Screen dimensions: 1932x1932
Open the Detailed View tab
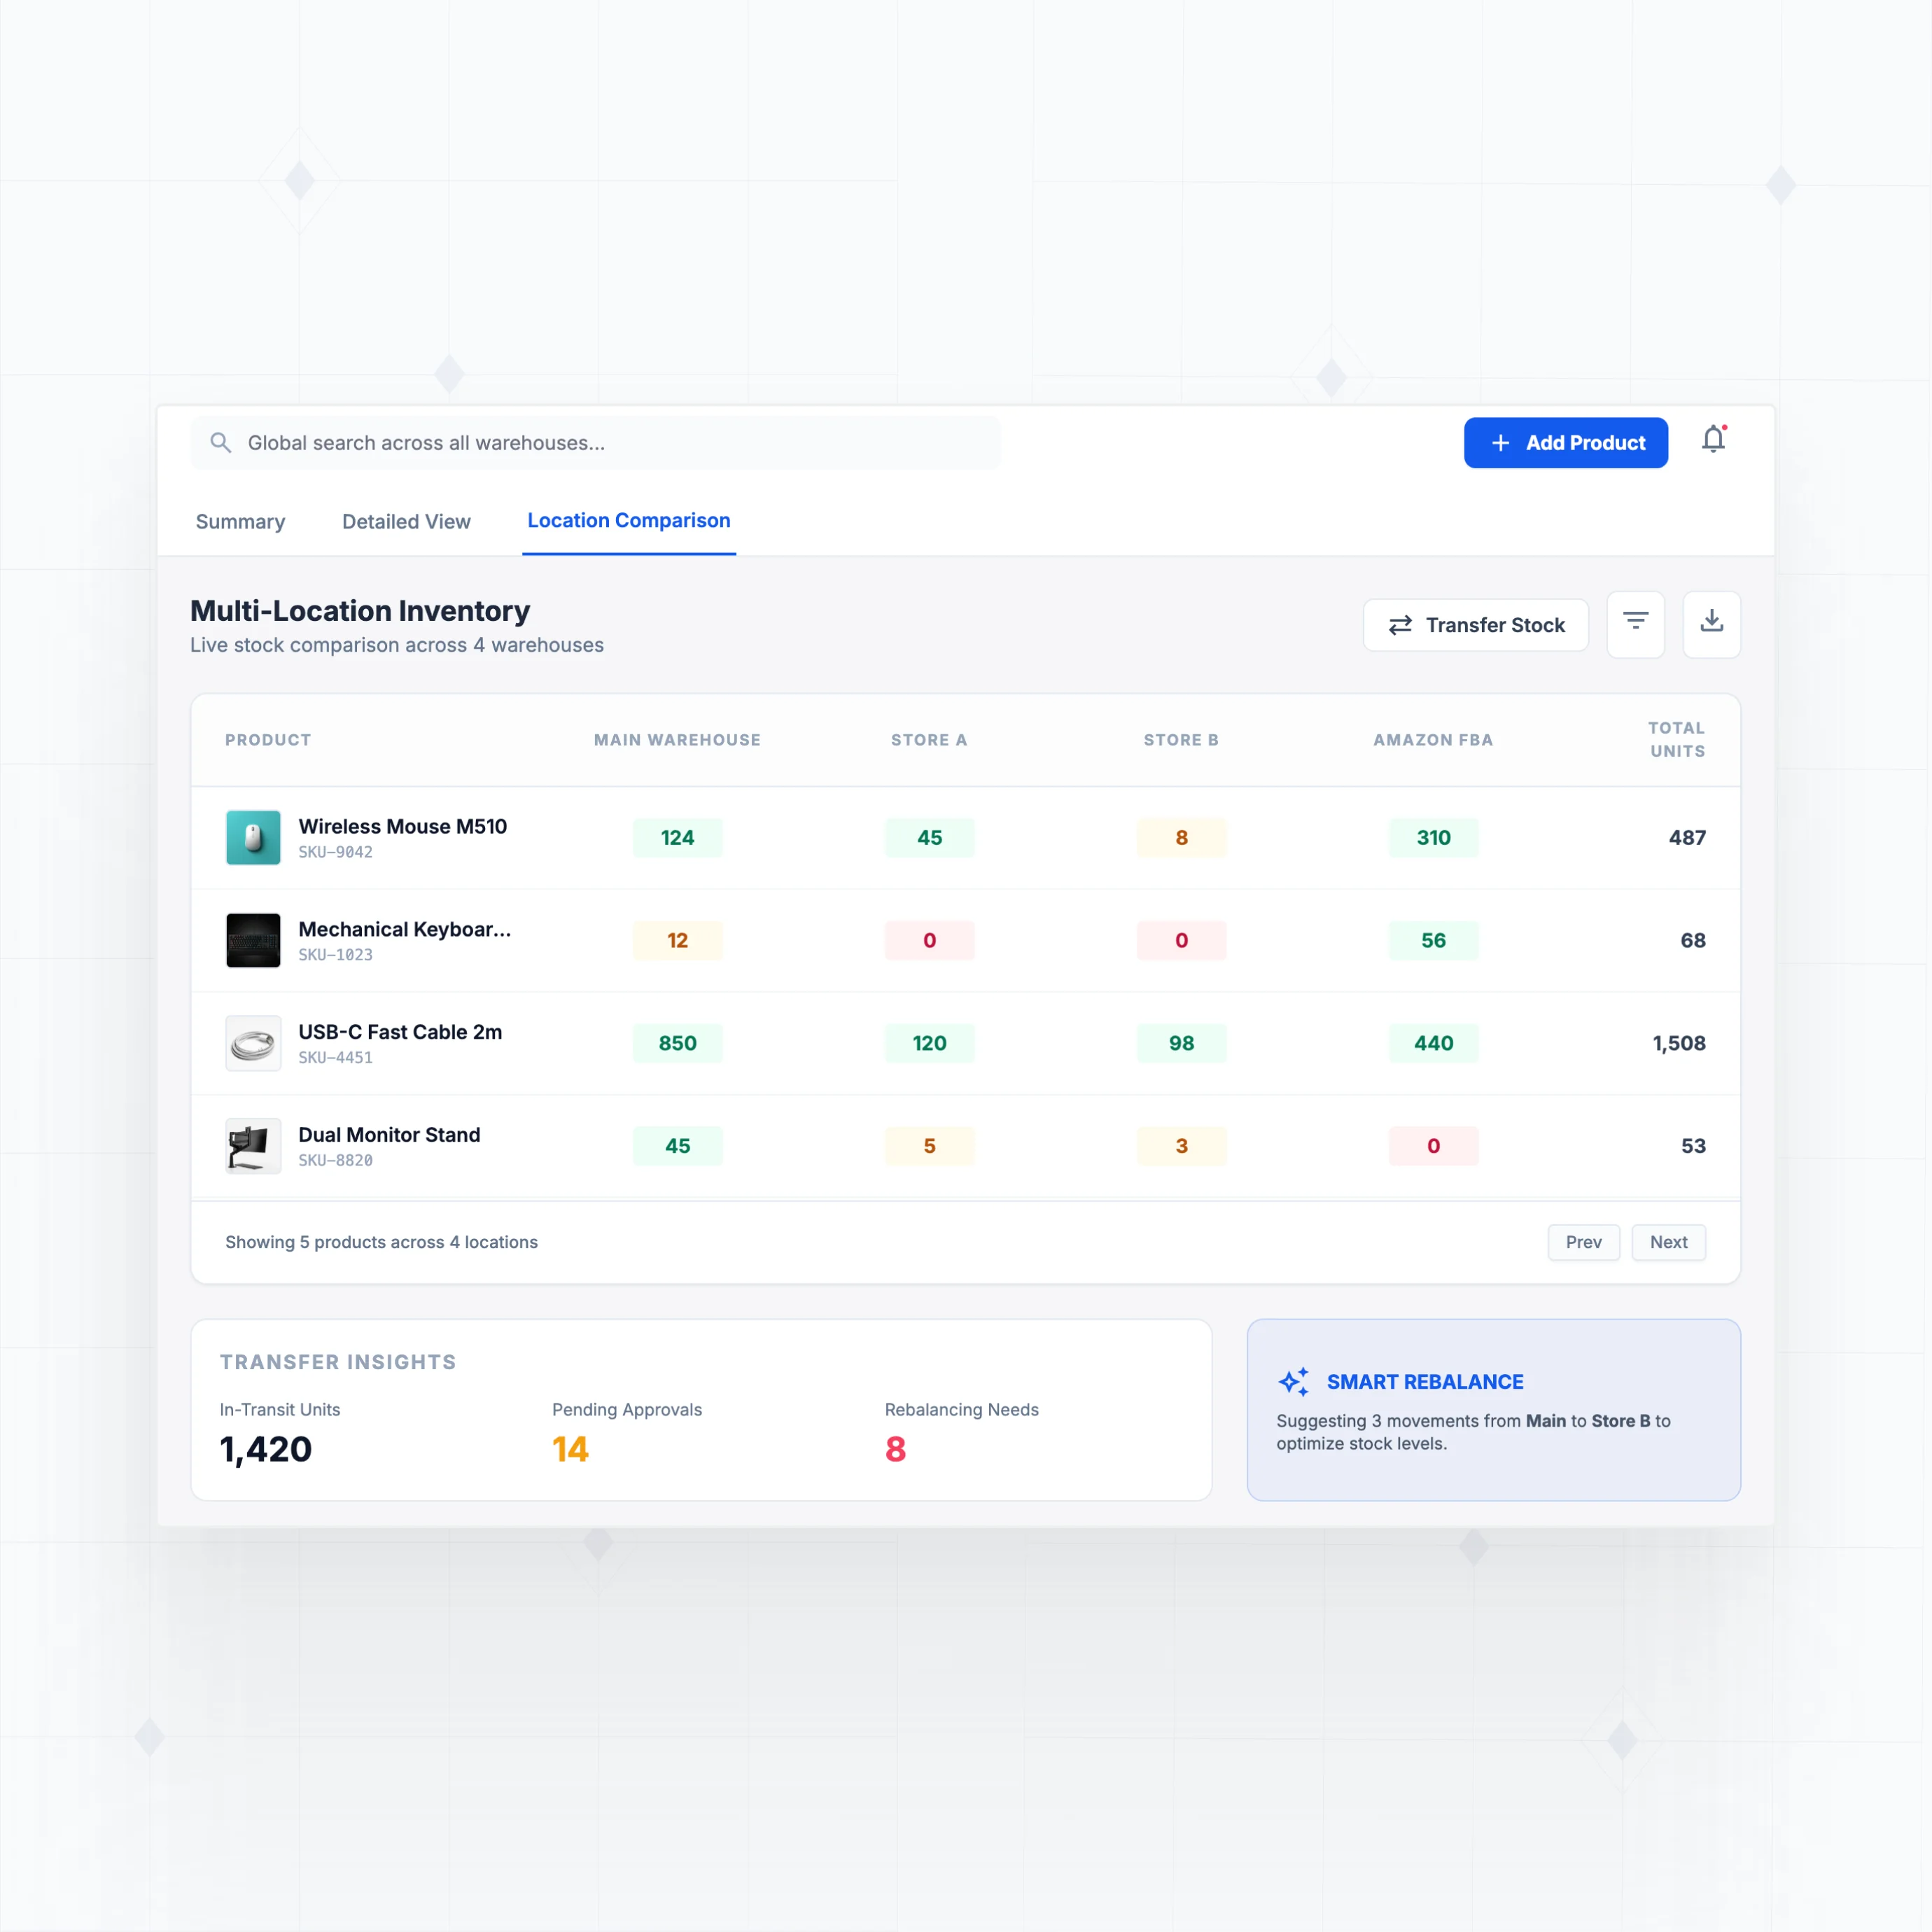(406, 521)
